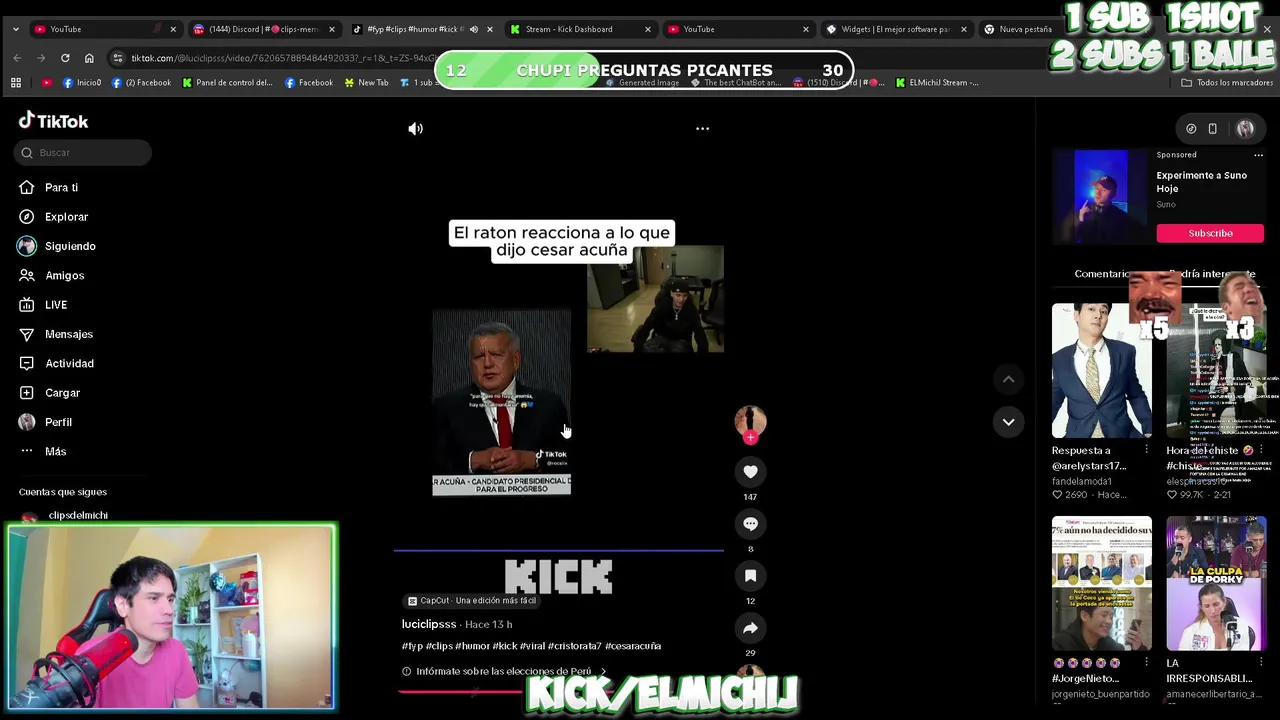Open the Inicio0 Facebook bookmark
The image size is (1280, 720).
[82, 83]
